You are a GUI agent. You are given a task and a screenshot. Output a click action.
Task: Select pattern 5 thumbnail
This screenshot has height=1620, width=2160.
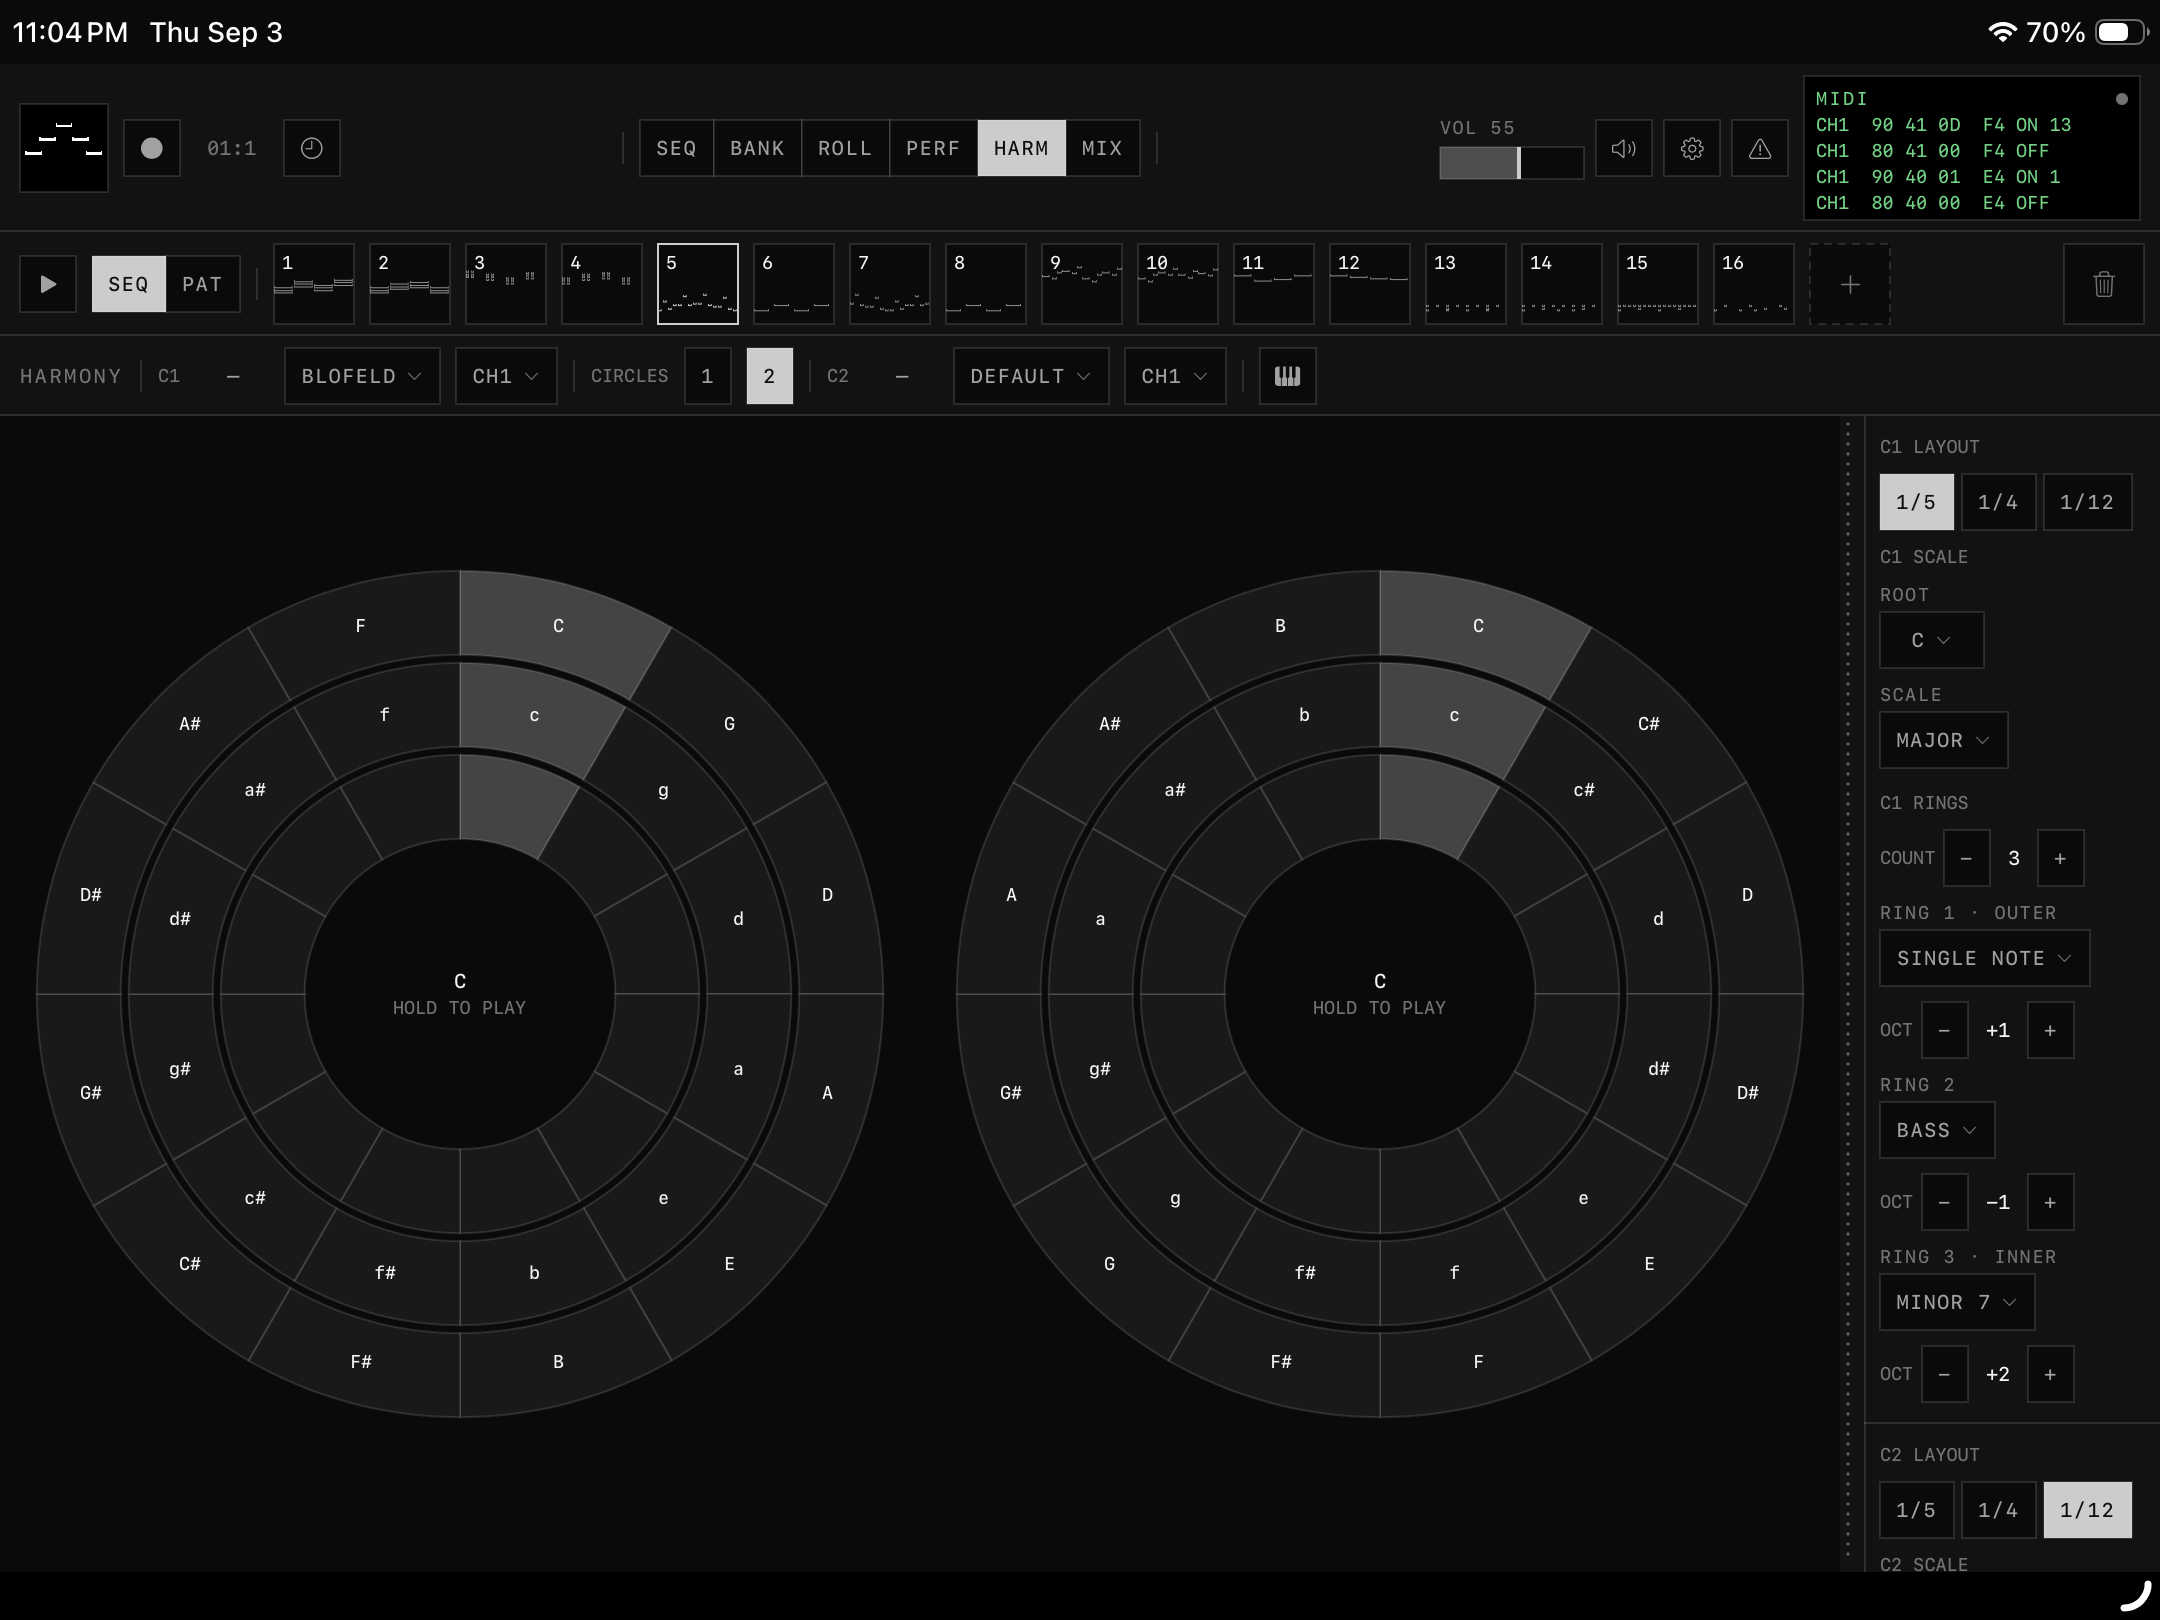[698, 284]
